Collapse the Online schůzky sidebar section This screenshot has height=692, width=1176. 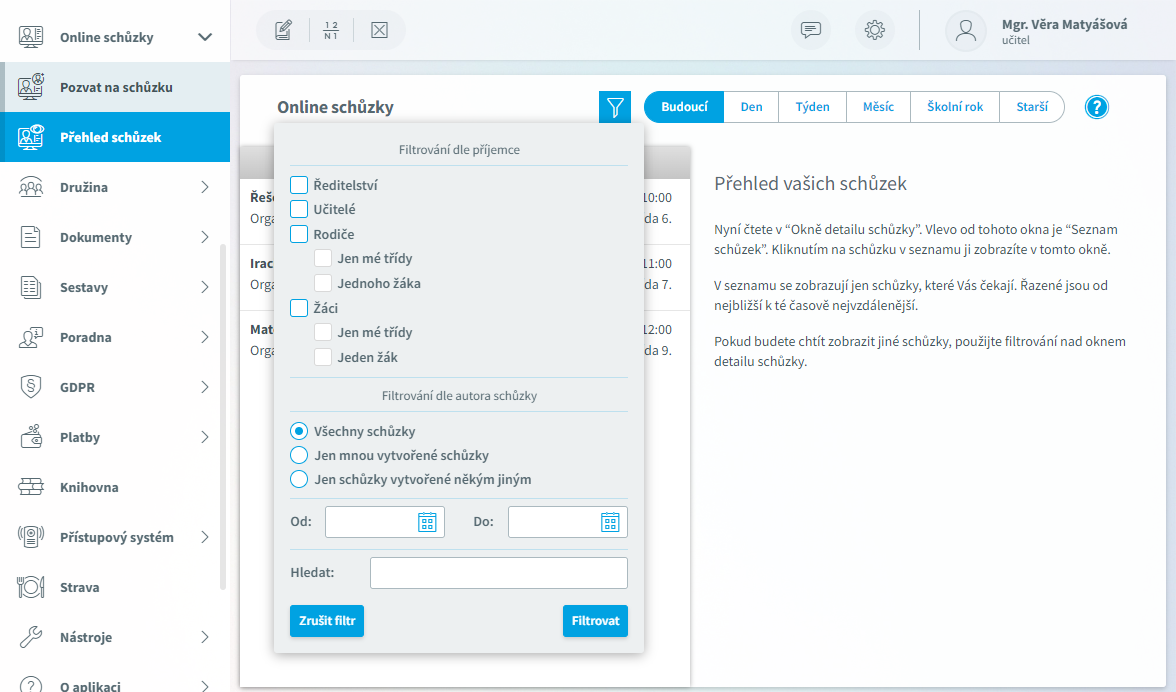[205, 37]
